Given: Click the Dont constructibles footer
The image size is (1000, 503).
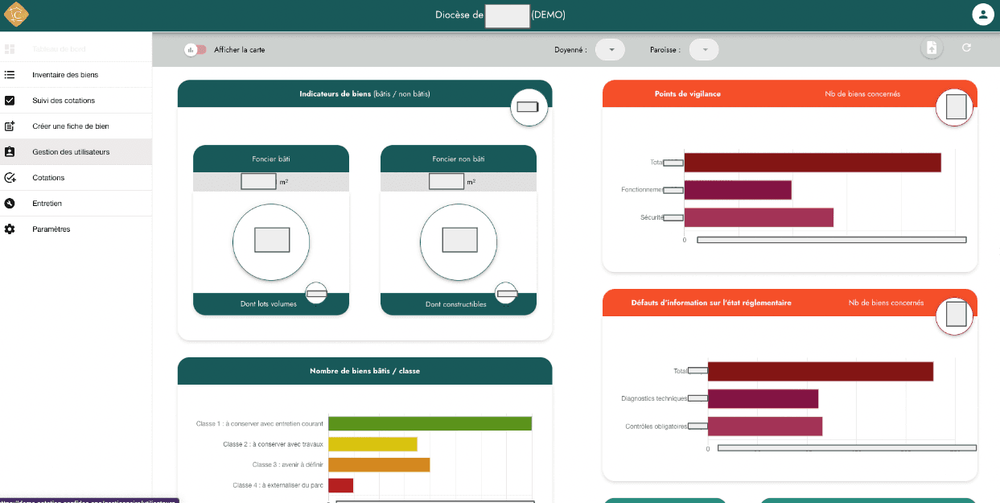Looking at the screenshot, I should pos(459,304).
